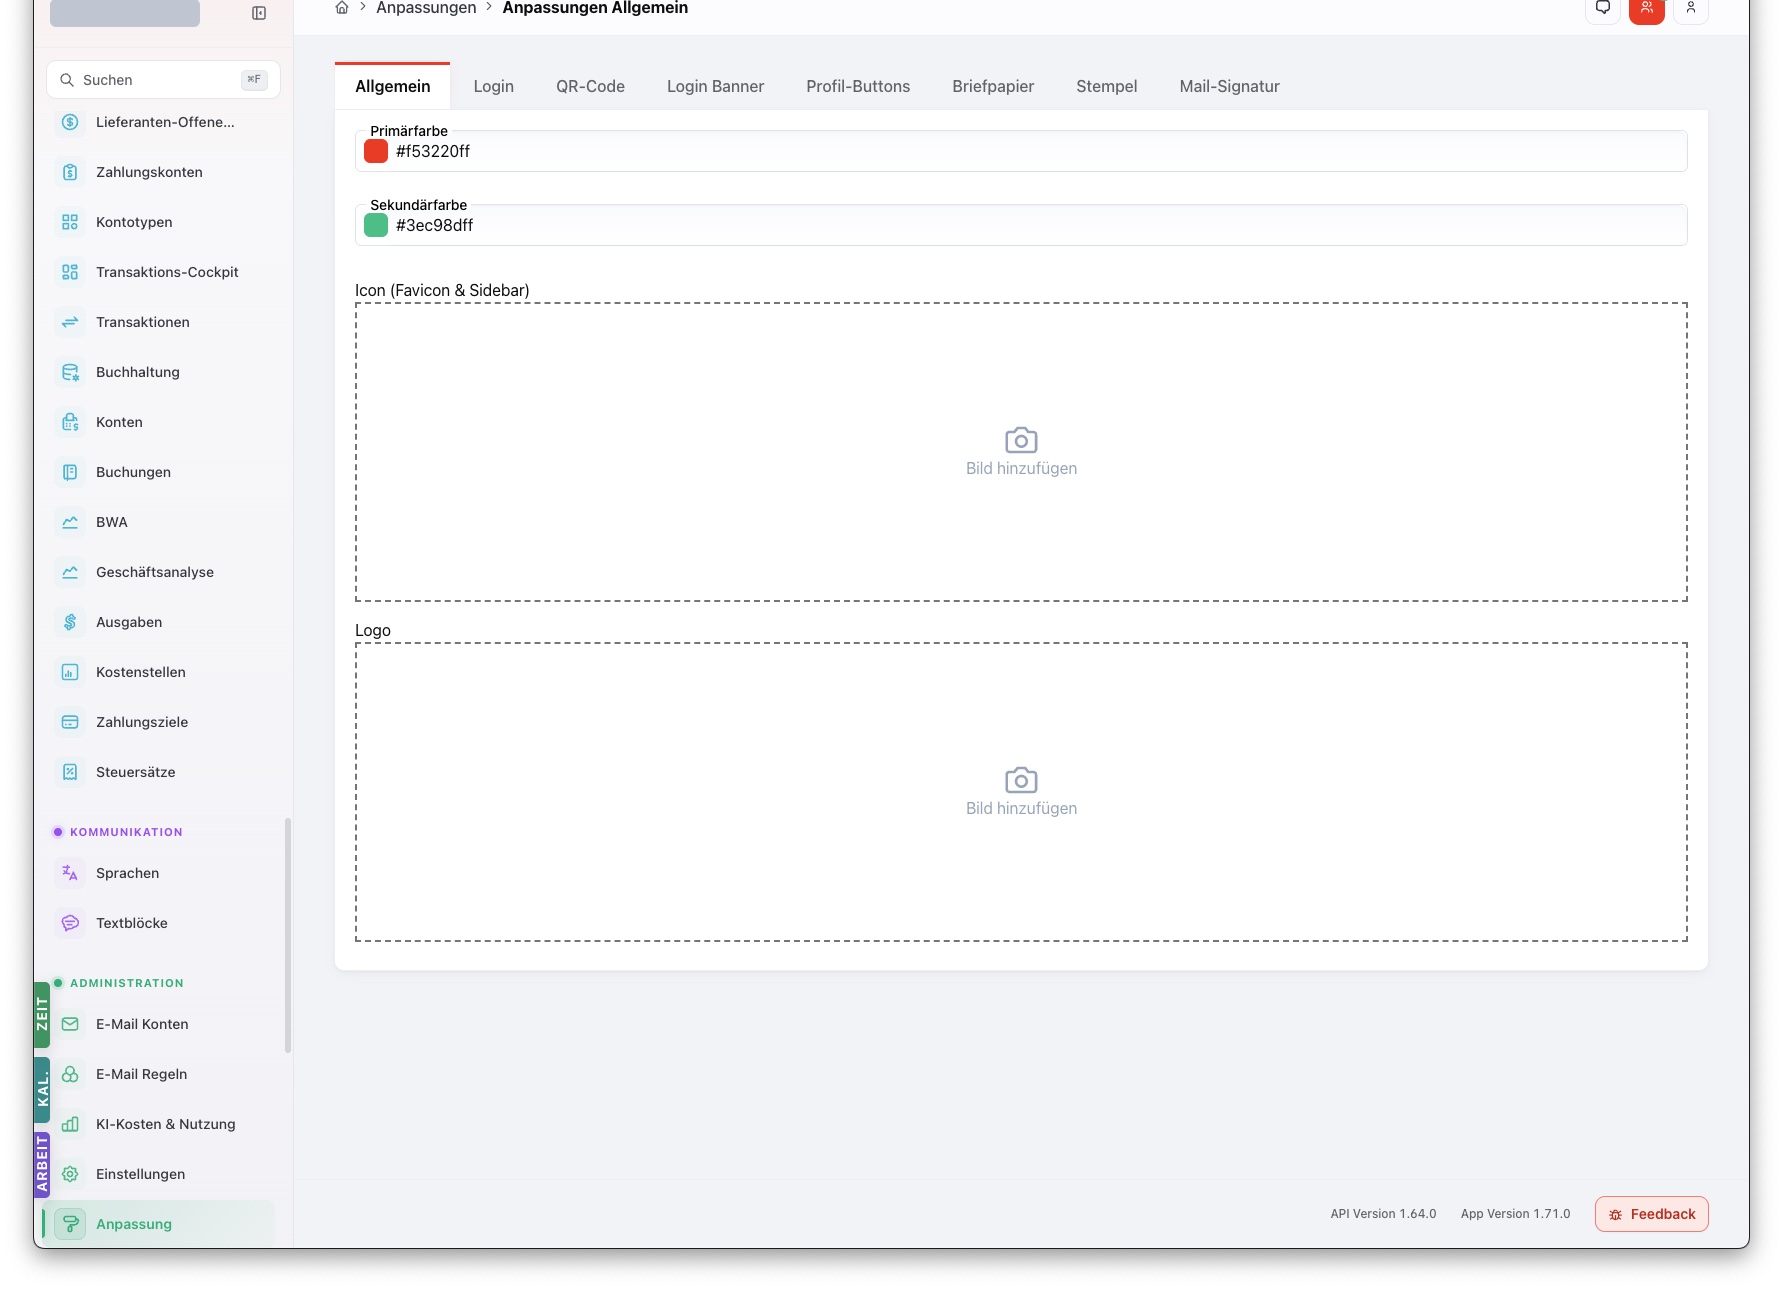Click the Feedback button
1783x1290 pixels.
[x=1651, y=1214]
